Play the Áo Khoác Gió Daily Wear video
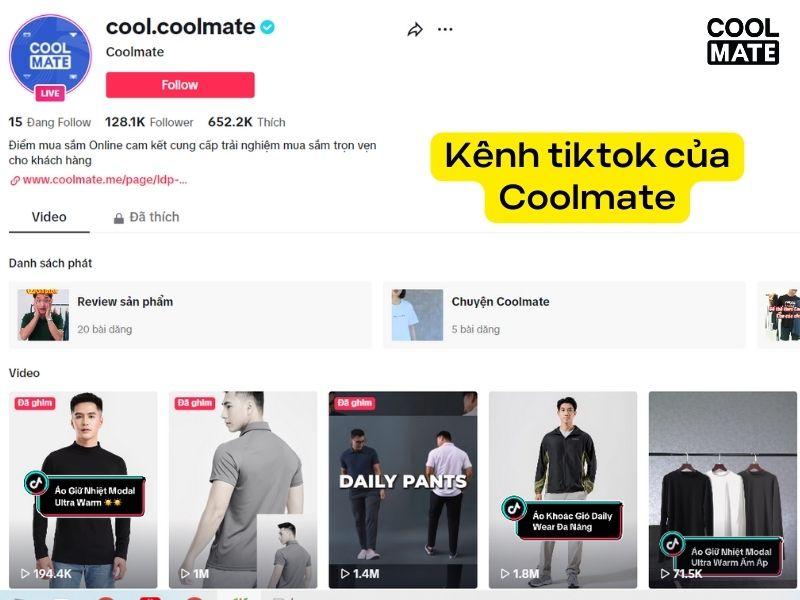The image size is (800, 600). pyautogui.click(x=563, y=490)
